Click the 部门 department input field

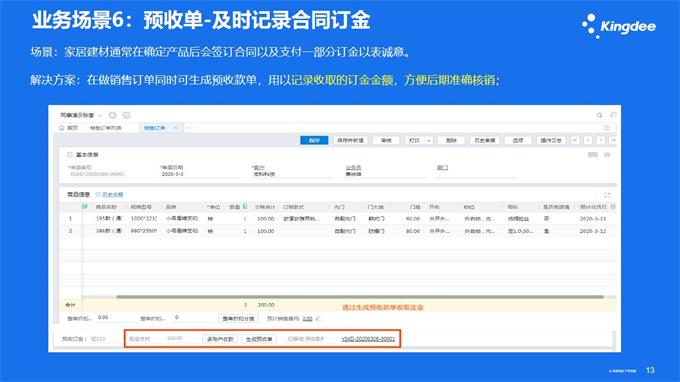[x=477, y=174]
